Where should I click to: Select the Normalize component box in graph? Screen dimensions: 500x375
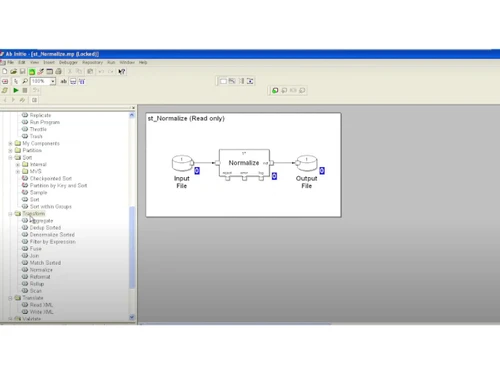point(244,163)
